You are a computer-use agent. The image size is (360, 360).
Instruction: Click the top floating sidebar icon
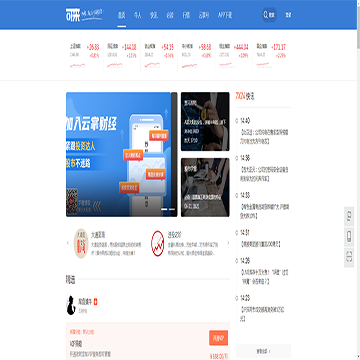pyautogui.click(x=349, y=216)
